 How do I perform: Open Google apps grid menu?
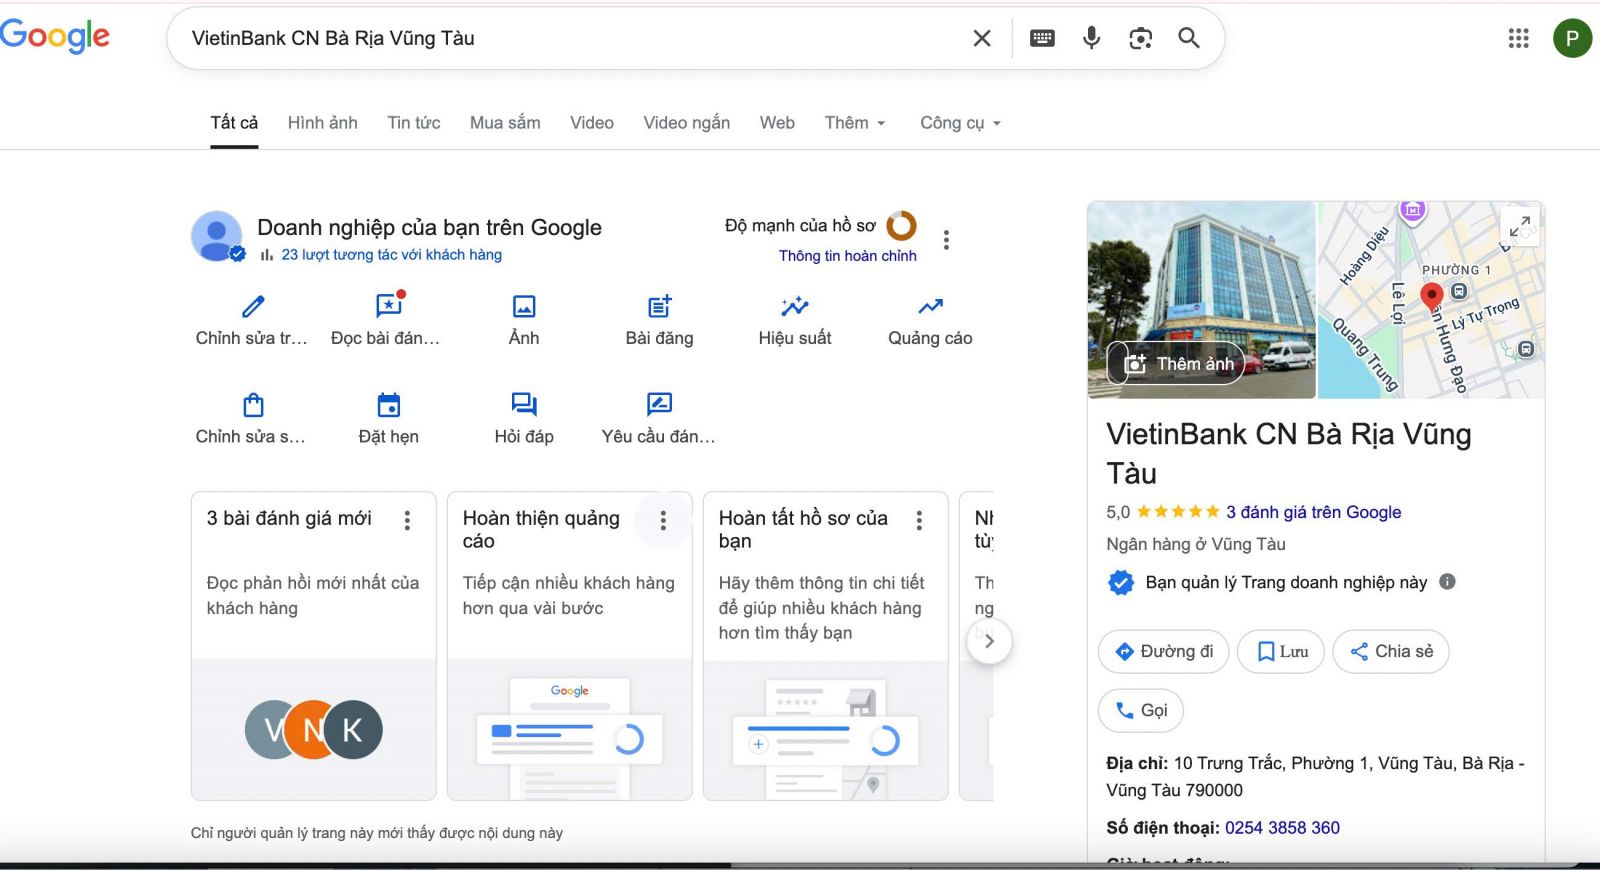click(1518, 38)
